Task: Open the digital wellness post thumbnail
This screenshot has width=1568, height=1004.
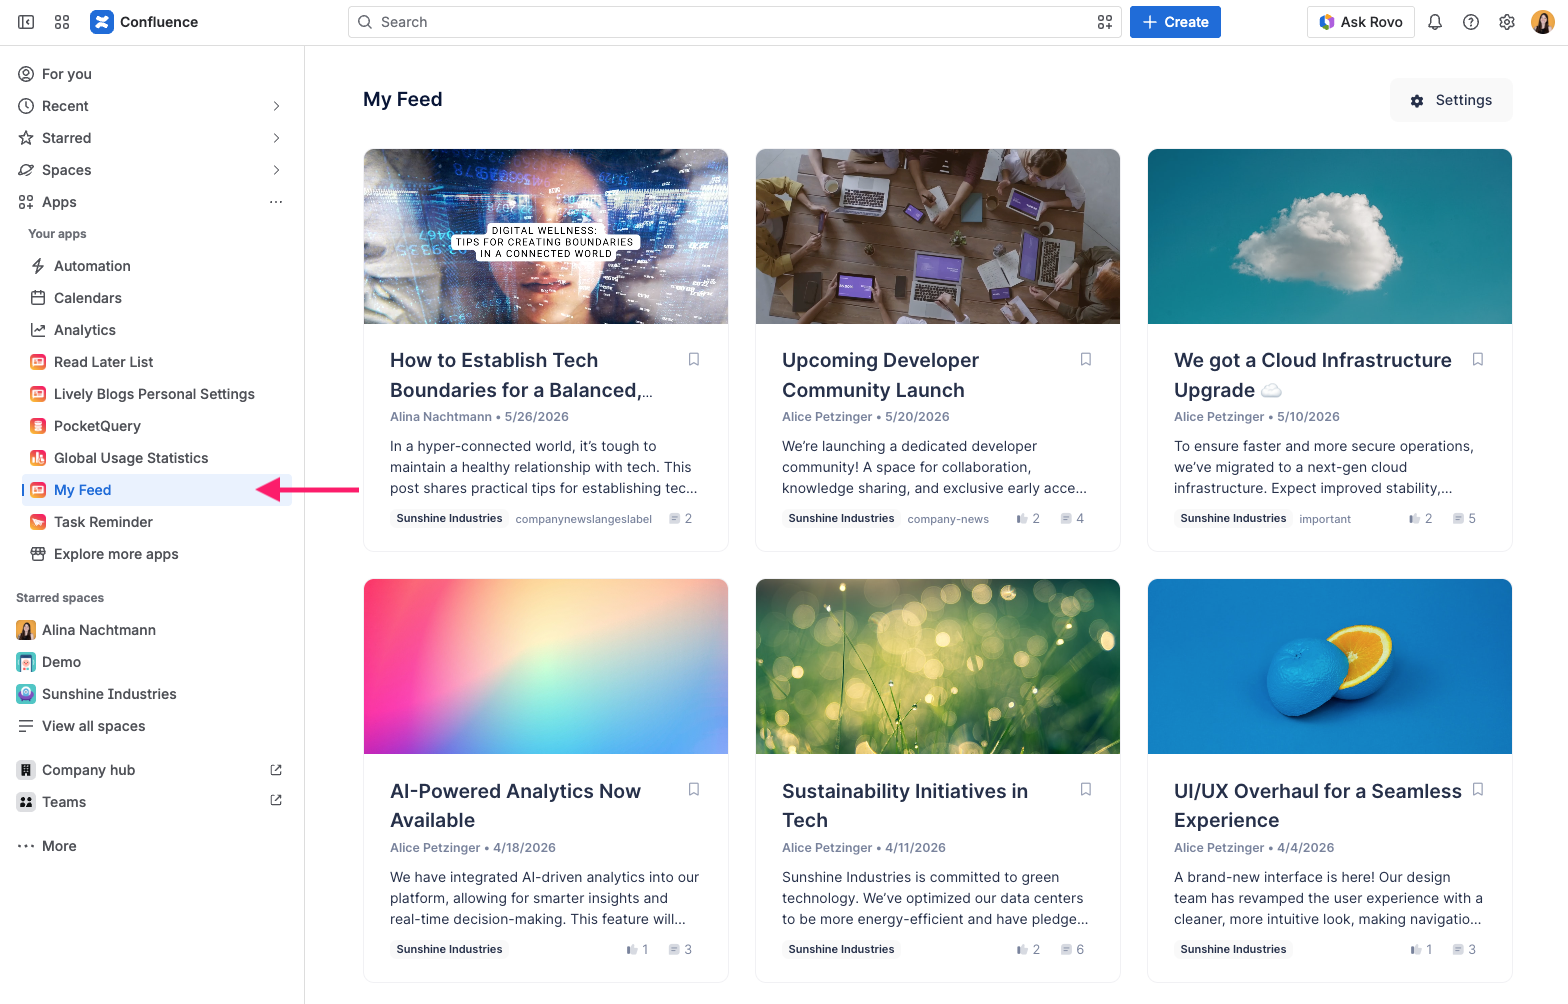Action: point(546,236)
